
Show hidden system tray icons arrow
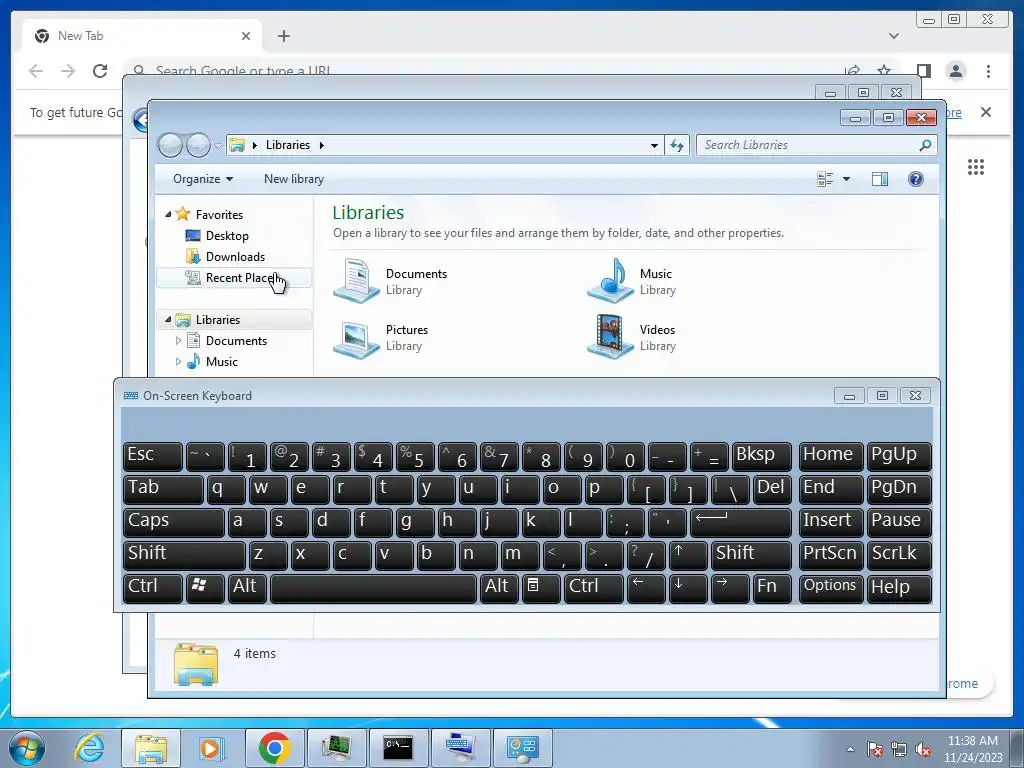[x=850, y=749]
